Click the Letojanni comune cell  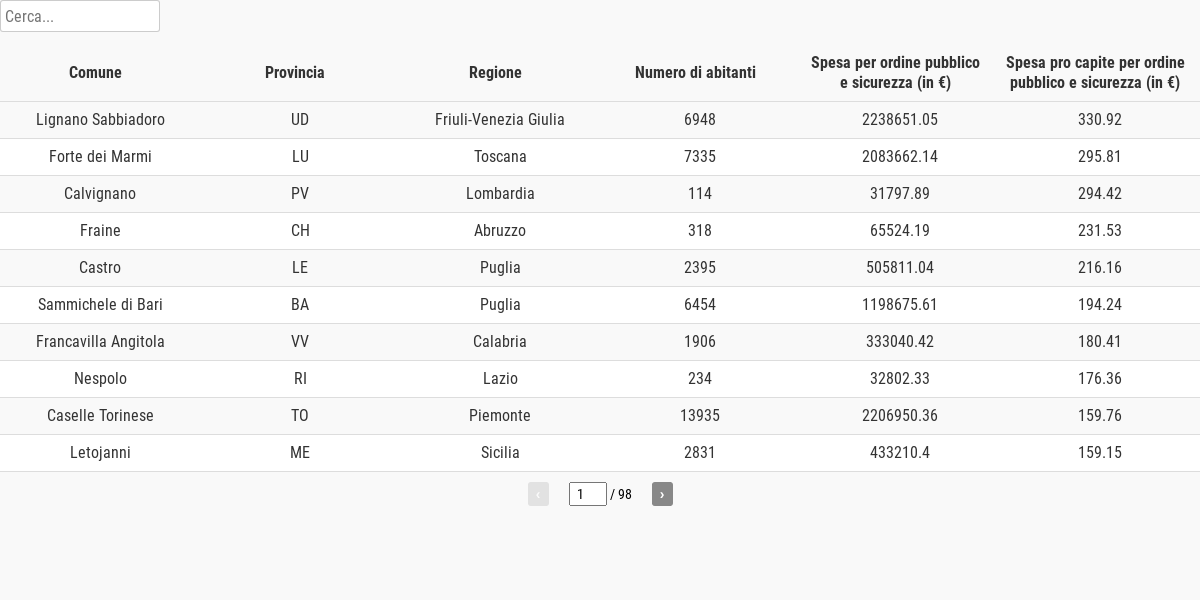[x=100, y=453]
